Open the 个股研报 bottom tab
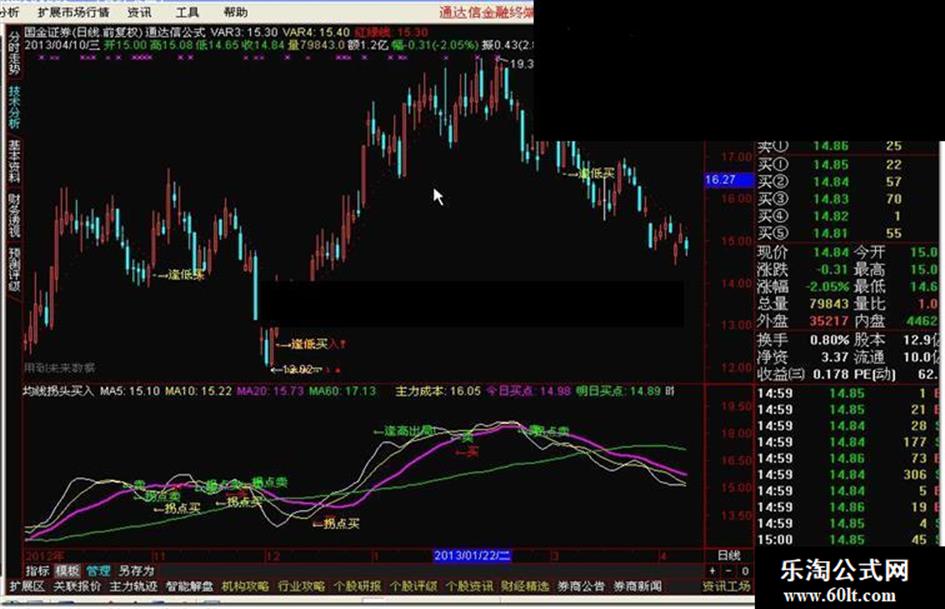The image size is (945, 609). (357, 585)
